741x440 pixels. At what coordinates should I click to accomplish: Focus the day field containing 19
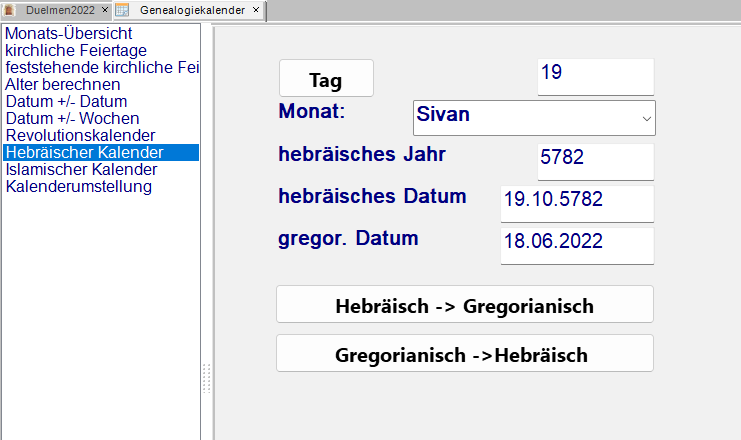(x=595, y=77)
